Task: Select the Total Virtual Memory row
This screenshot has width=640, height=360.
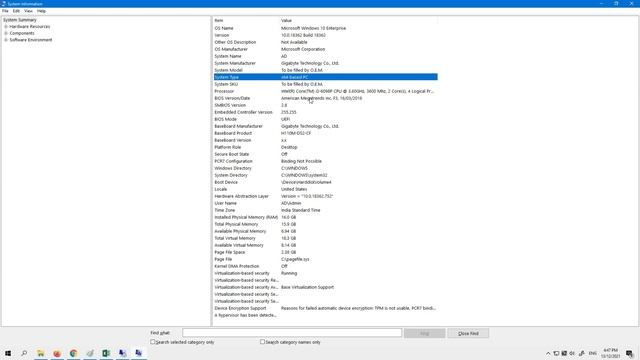Action: 325,238
